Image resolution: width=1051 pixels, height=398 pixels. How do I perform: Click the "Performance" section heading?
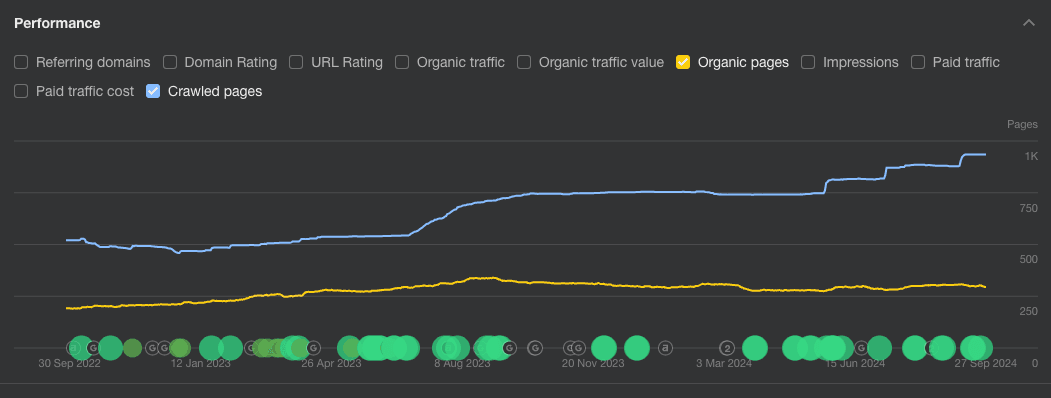[58, 23]
